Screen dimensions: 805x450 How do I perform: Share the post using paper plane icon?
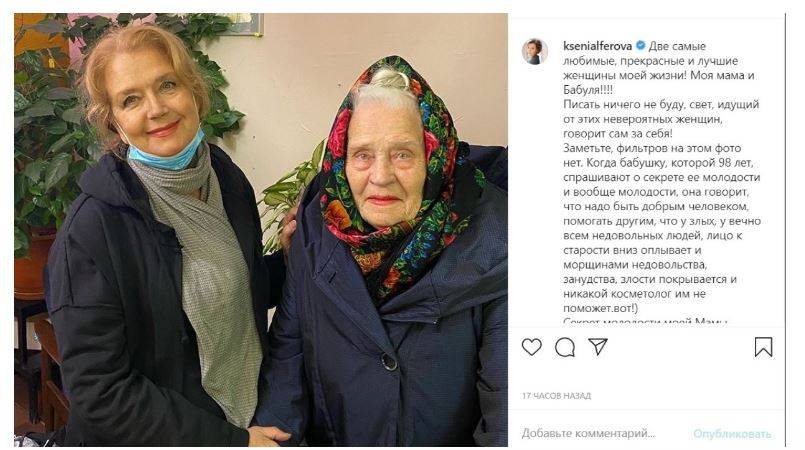[x=598, y=346]
